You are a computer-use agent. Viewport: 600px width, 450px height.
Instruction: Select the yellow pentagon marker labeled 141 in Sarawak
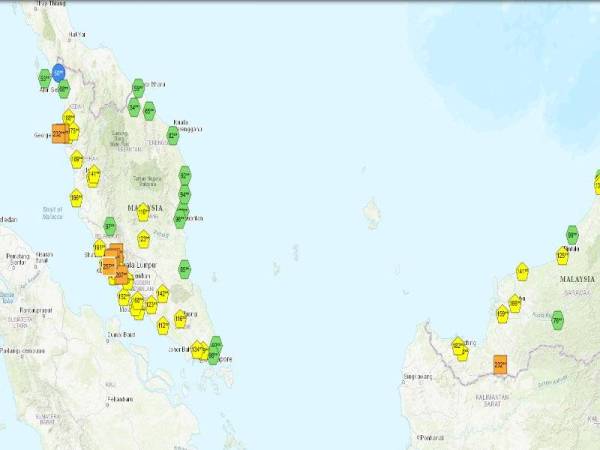(x=522, y=271)
